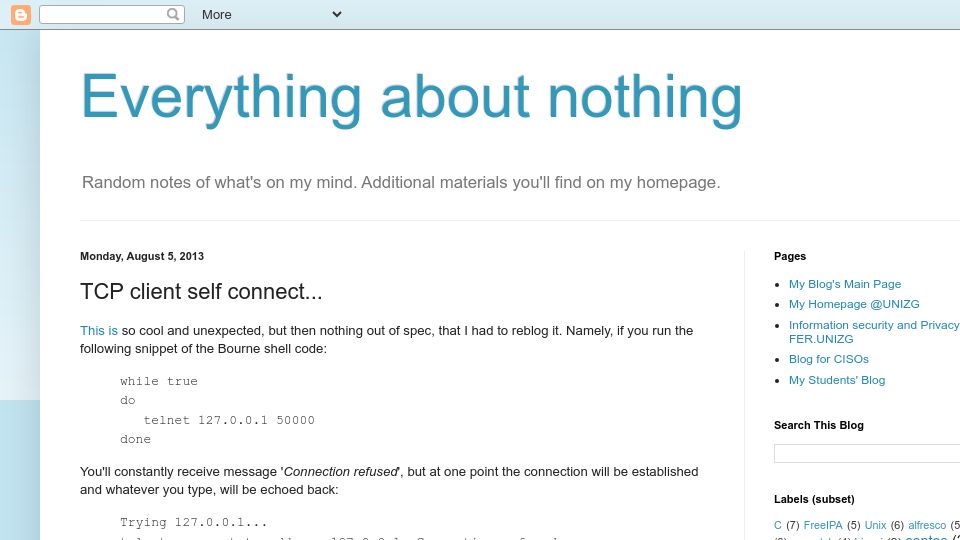Go to 'My Homepage @UNIZG' page
The height and width of the screenshot is (540, 960).
click(853, 304)
